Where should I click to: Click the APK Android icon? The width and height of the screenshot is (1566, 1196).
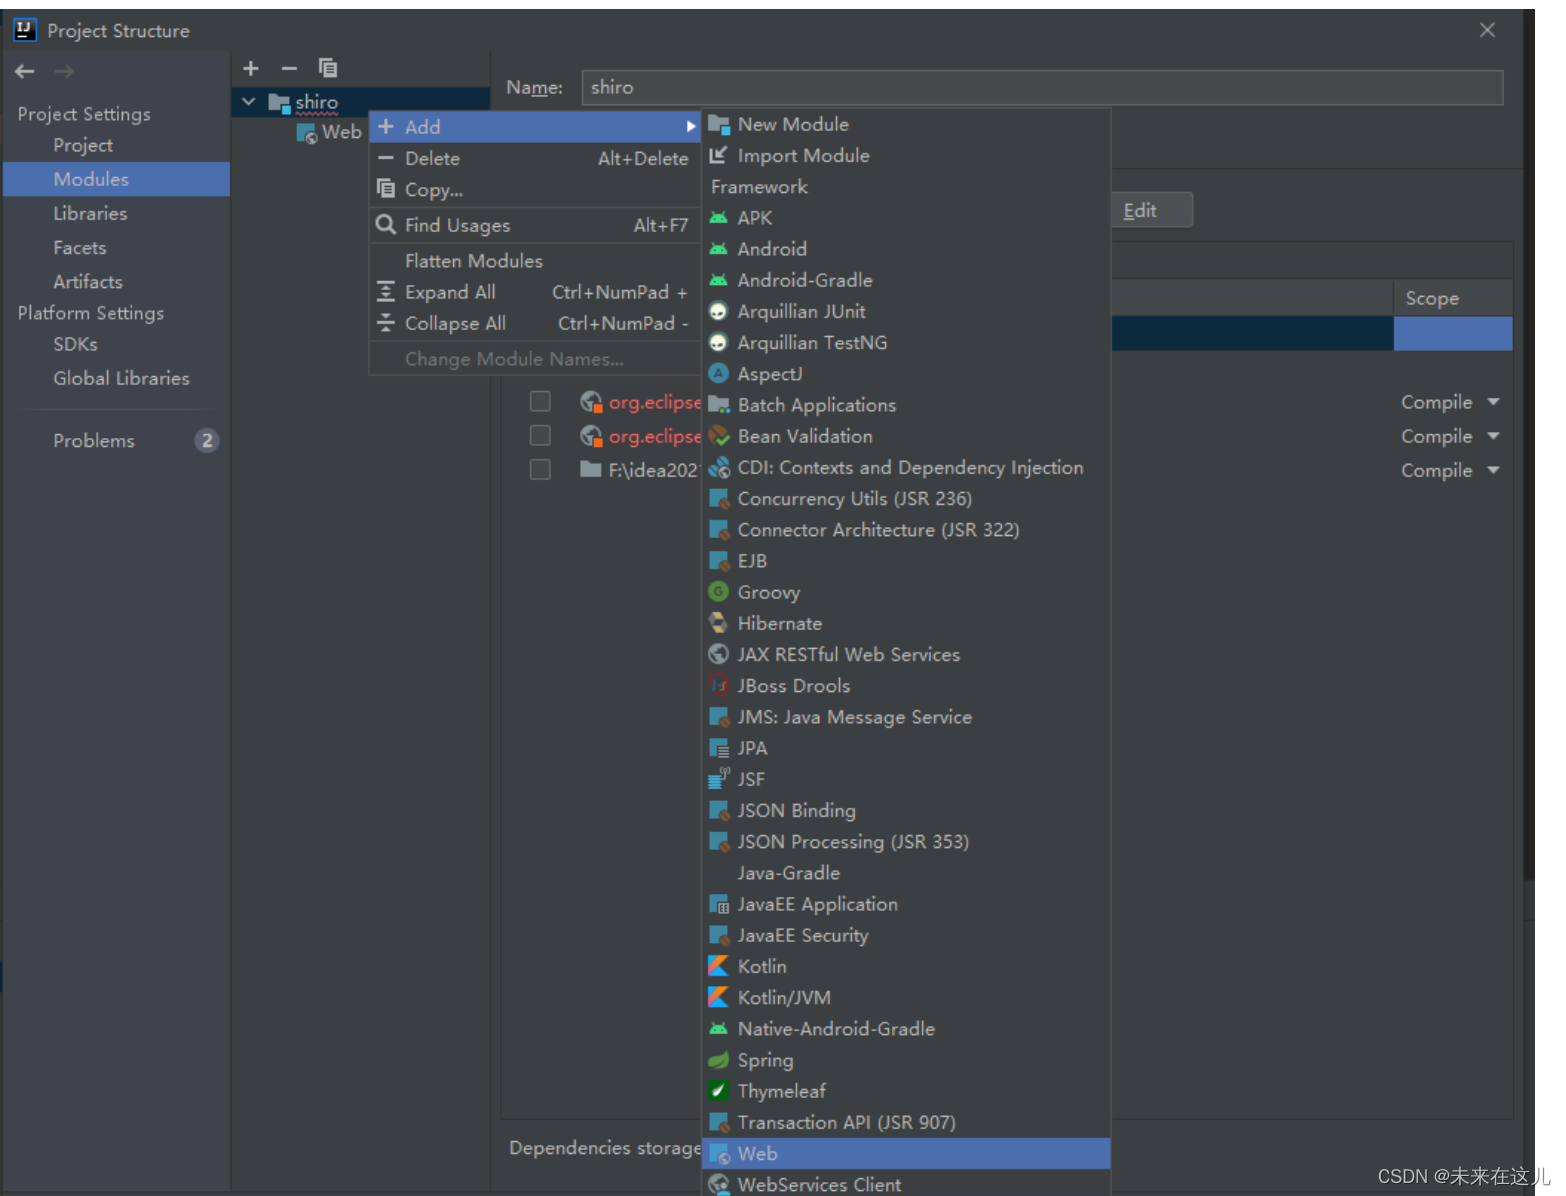tap(718, 218)
